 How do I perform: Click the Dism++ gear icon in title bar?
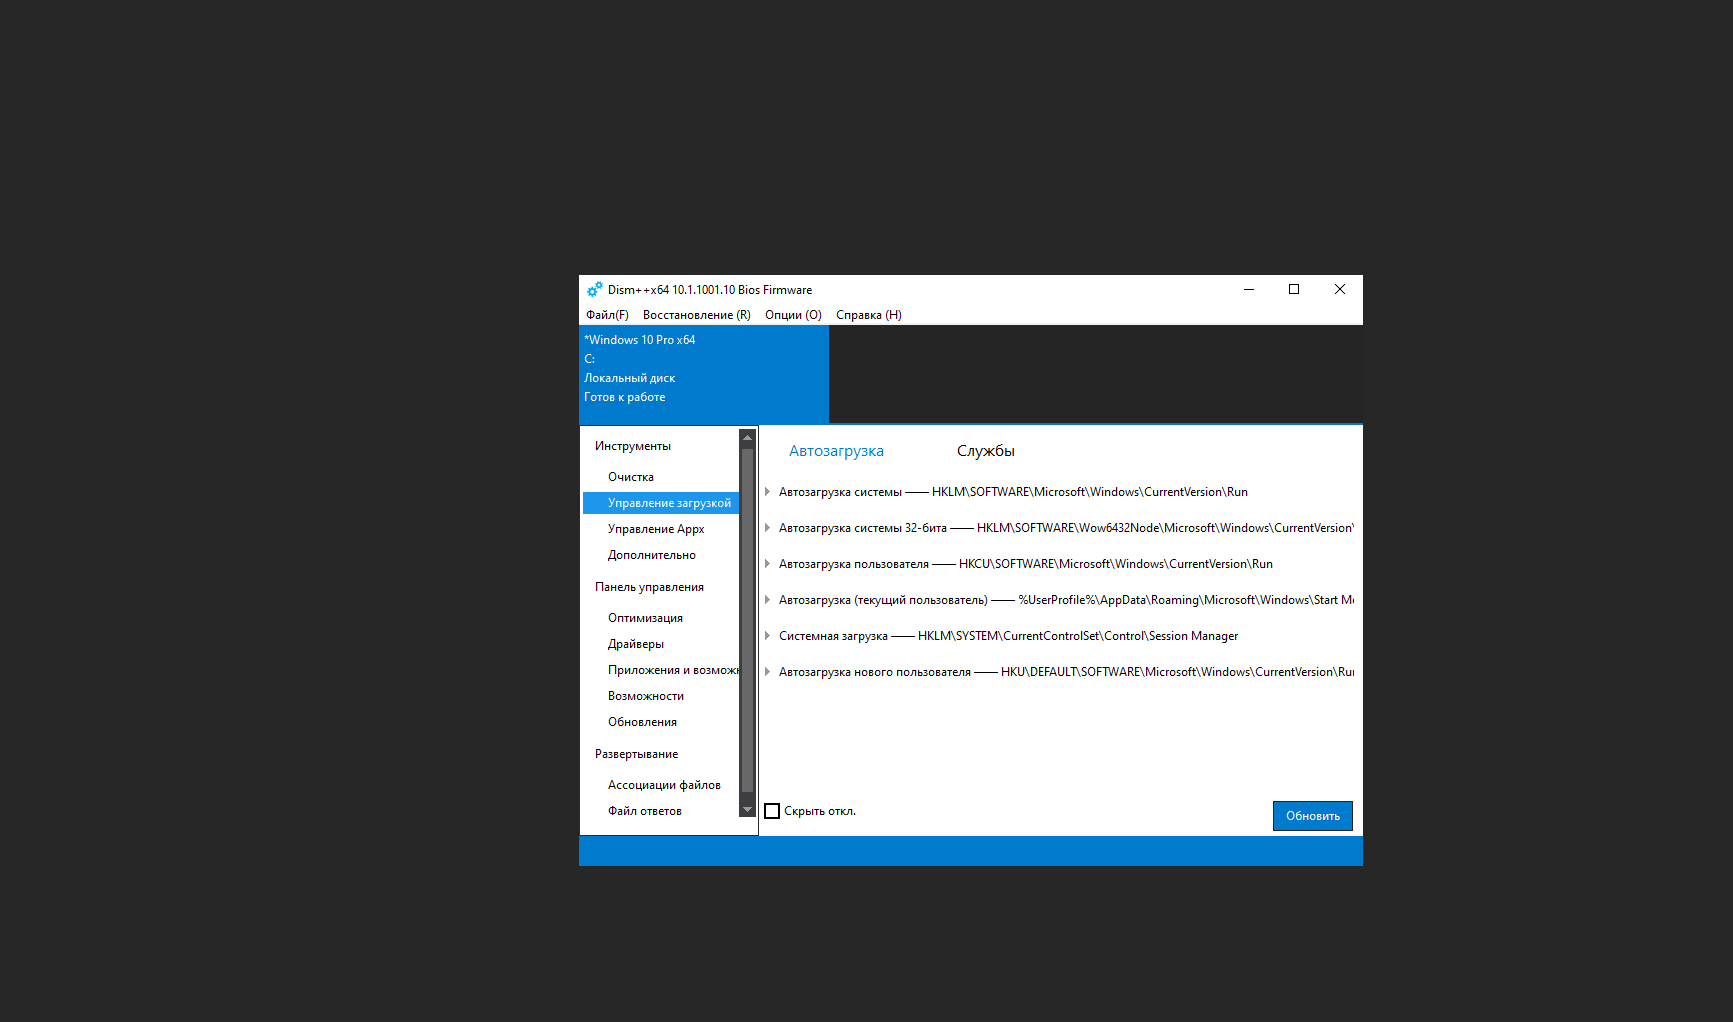click(x=594, y=290)
